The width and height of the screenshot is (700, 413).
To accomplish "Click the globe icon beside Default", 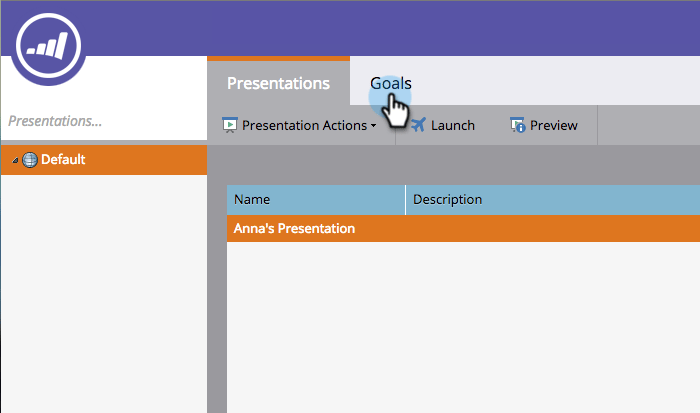I will coord(29,159).
